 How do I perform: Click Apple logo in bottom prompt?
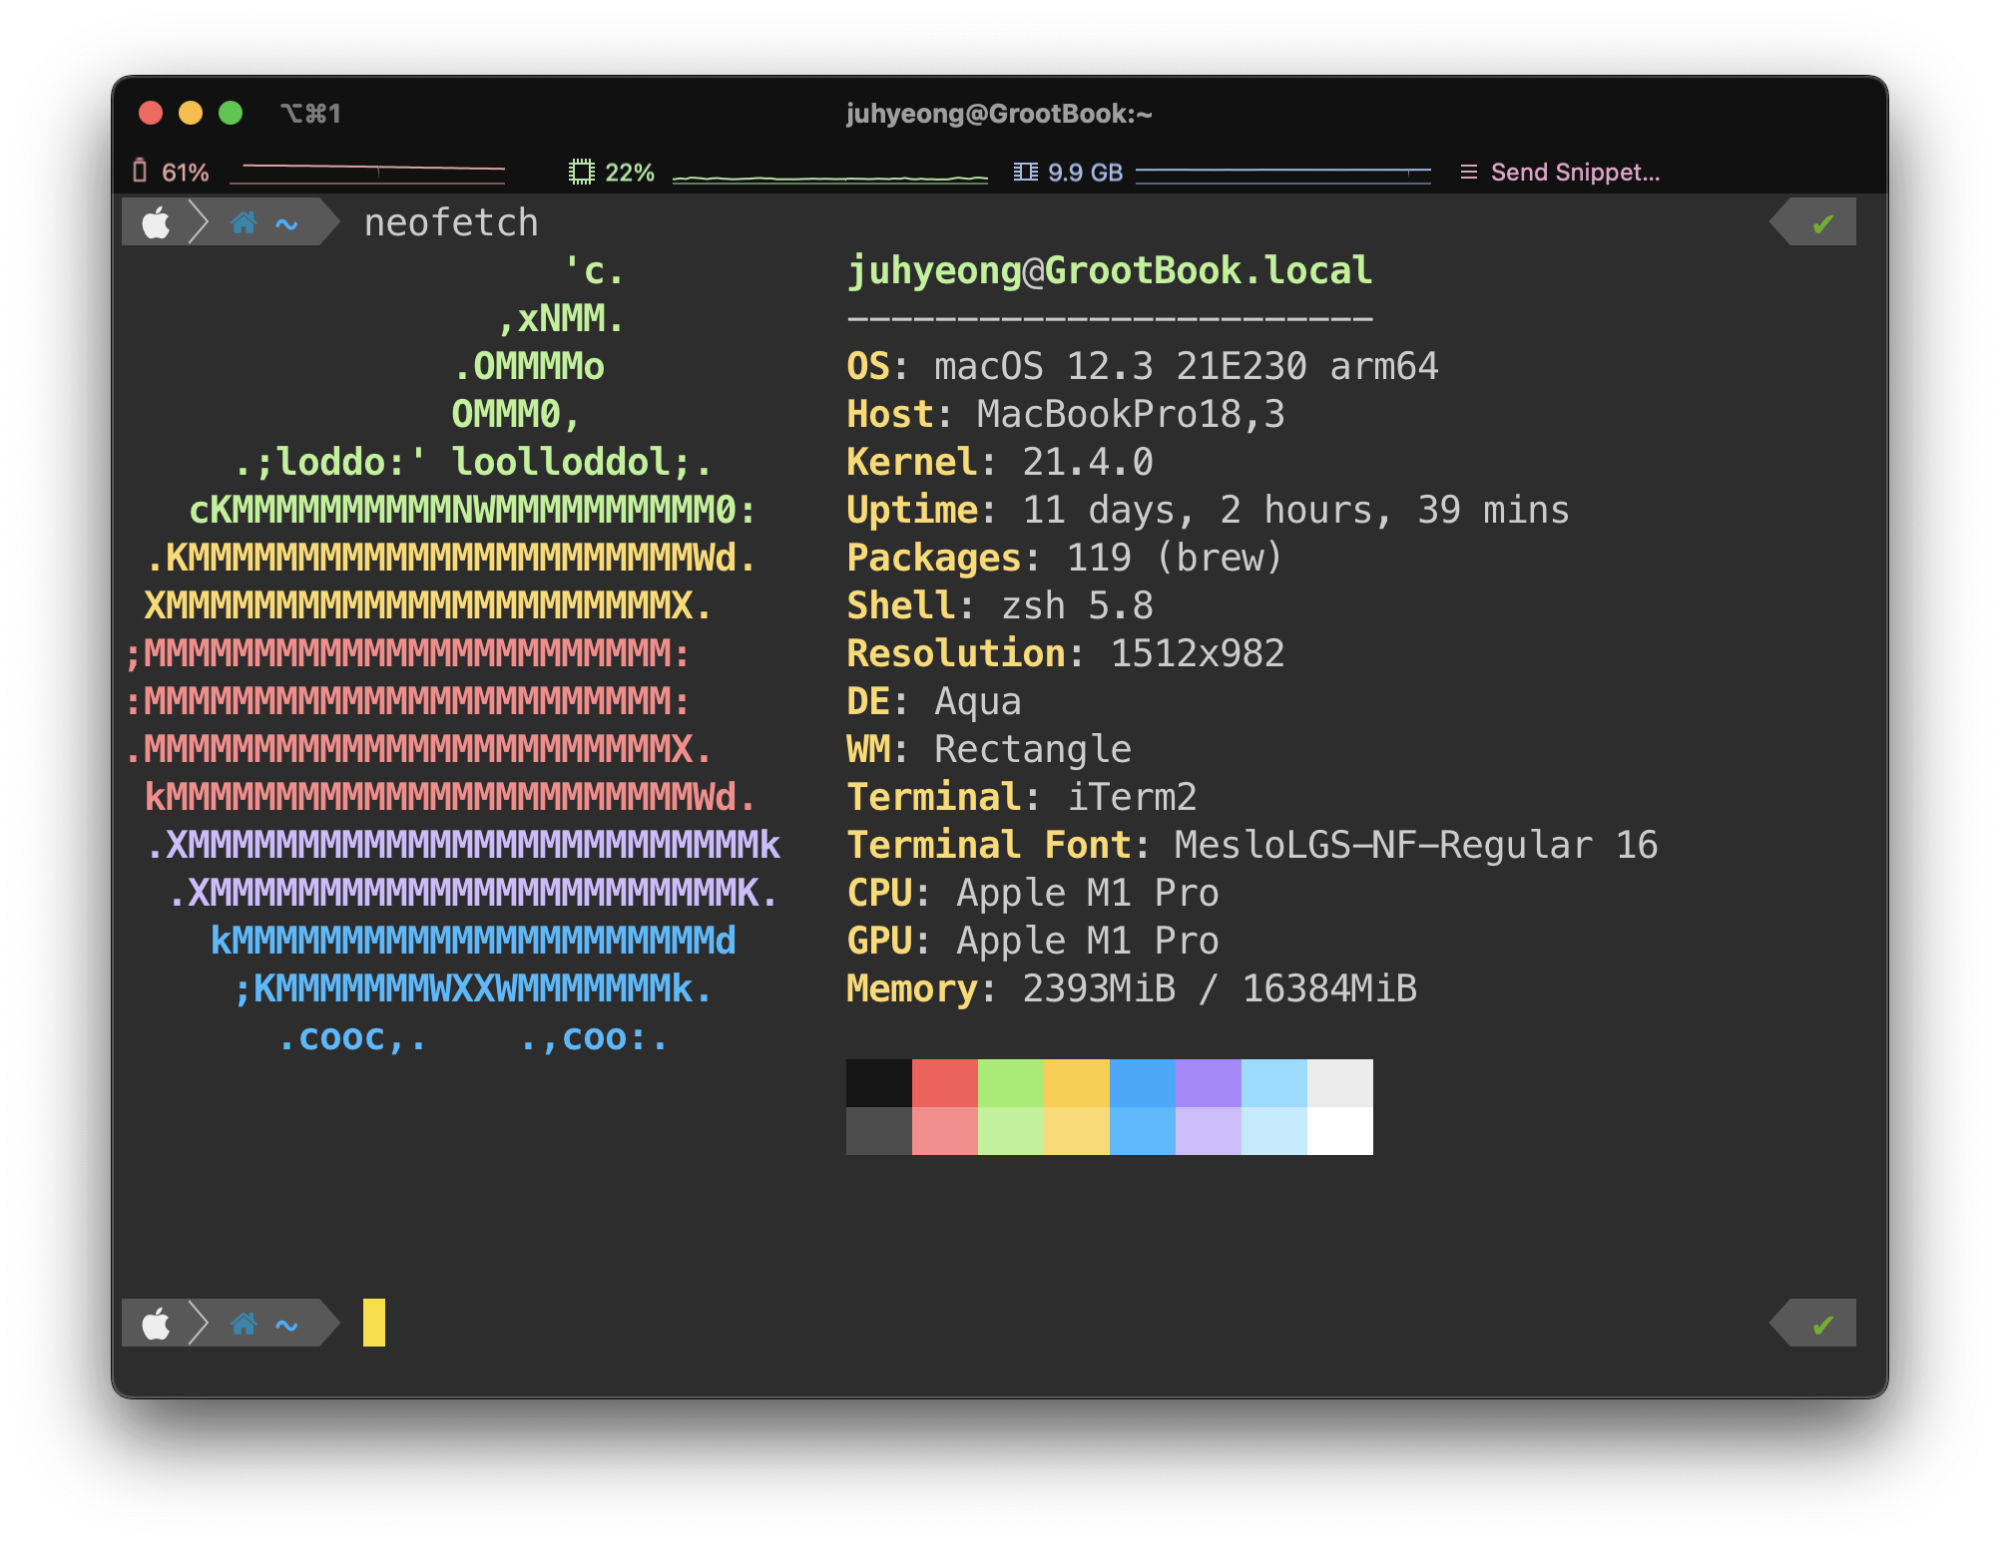156,1325
